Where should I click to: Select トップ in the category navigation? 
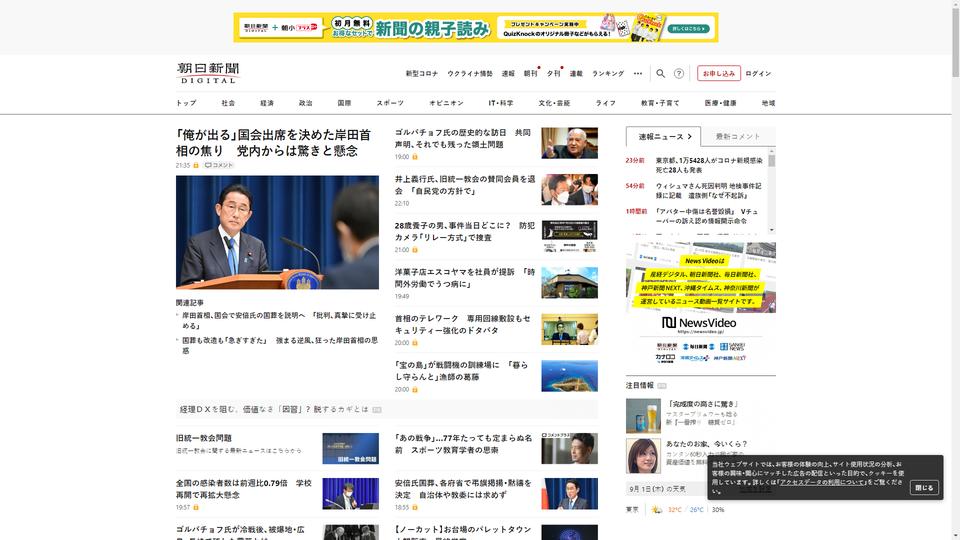point(186,103)
